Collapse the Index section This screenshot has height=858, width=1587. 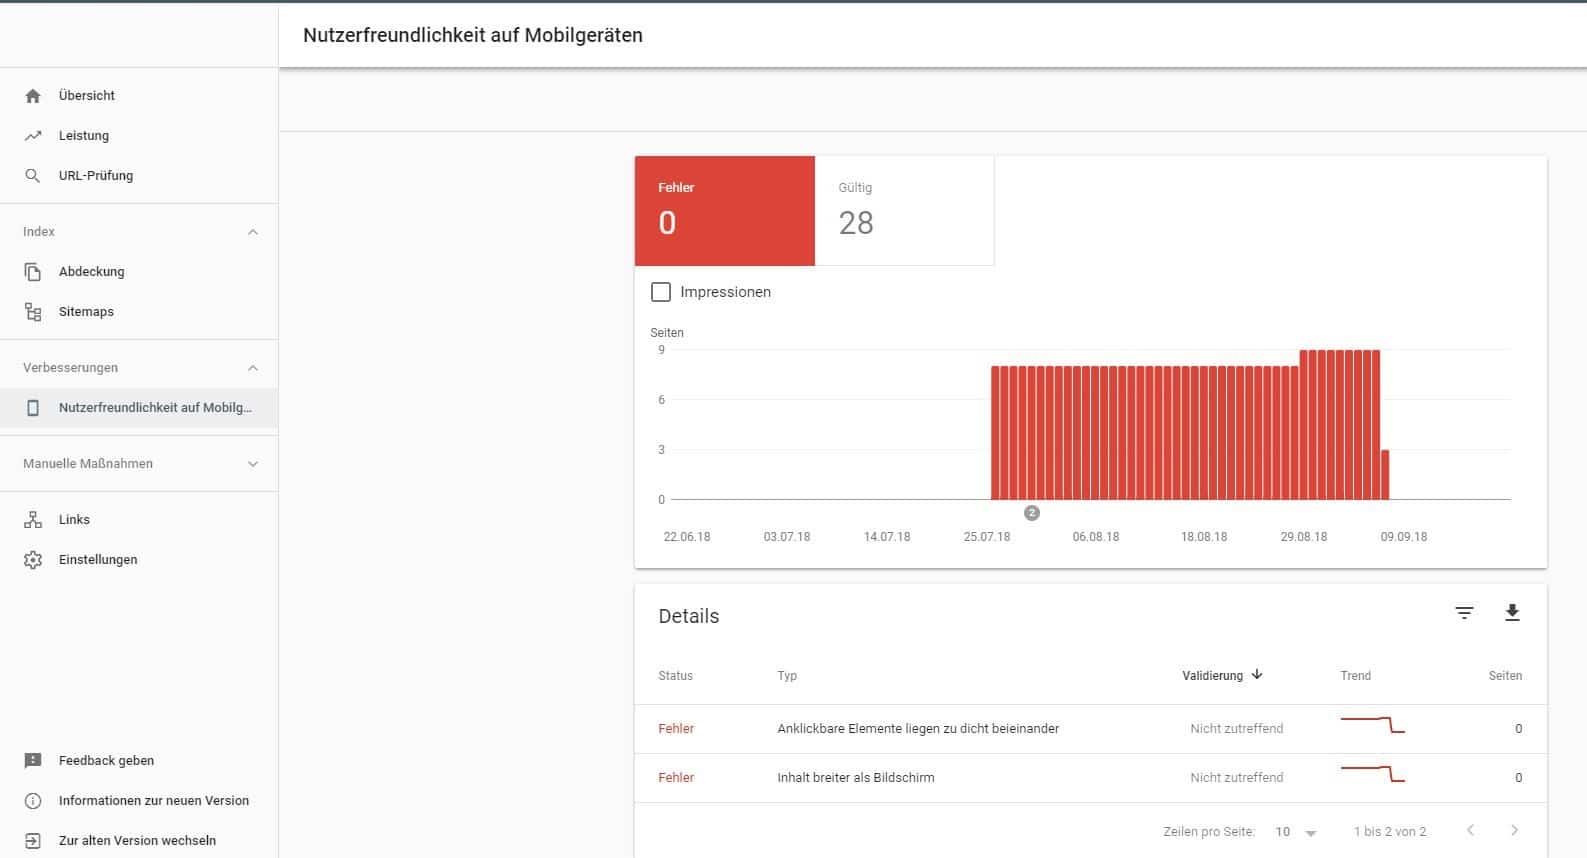click(253, 232)
